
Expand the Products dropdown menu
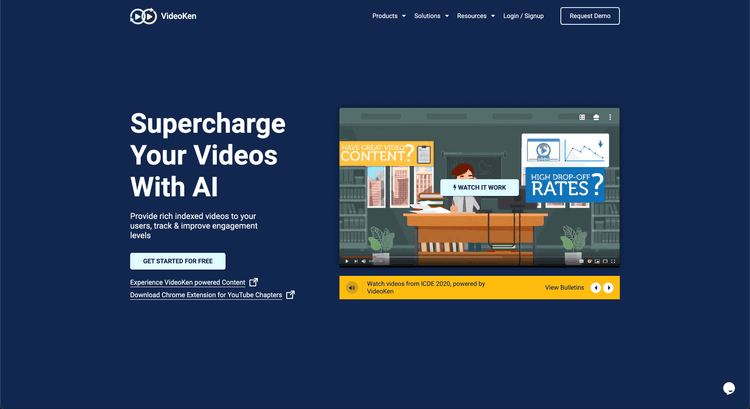coord(388,16)
